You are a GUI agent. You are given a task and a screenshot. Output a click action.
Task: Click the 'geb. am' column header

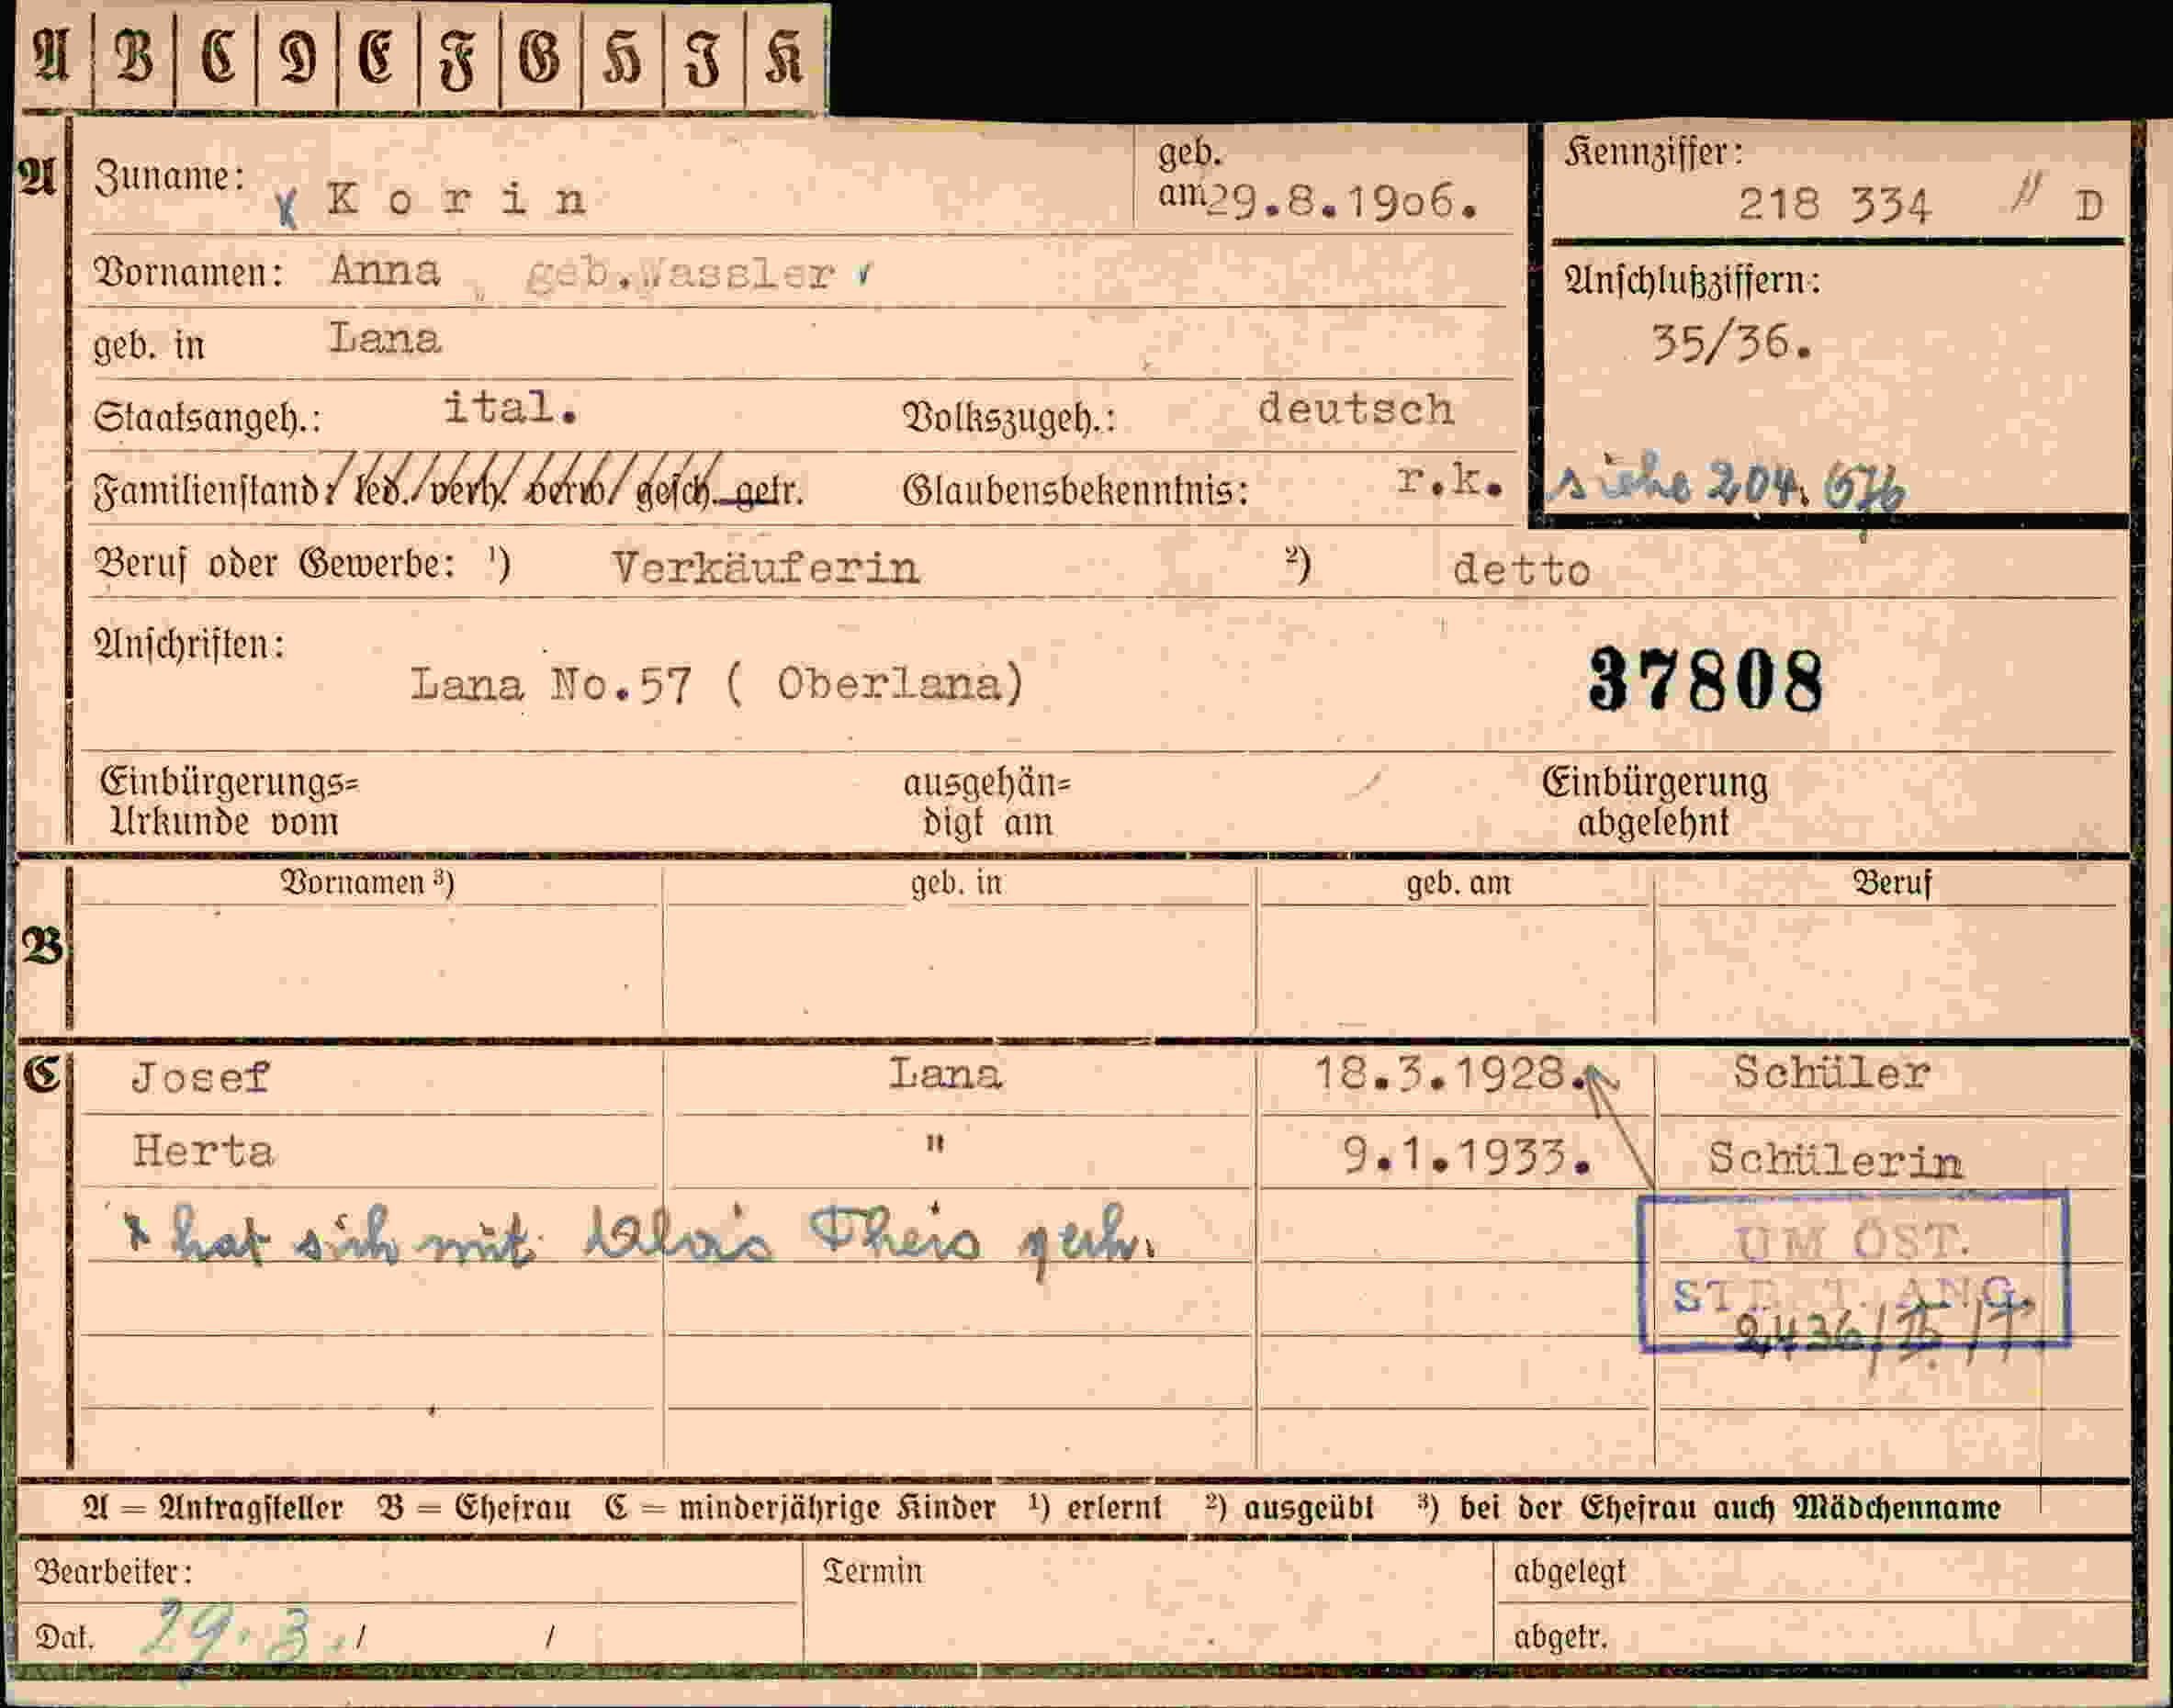coord(1458,884)
